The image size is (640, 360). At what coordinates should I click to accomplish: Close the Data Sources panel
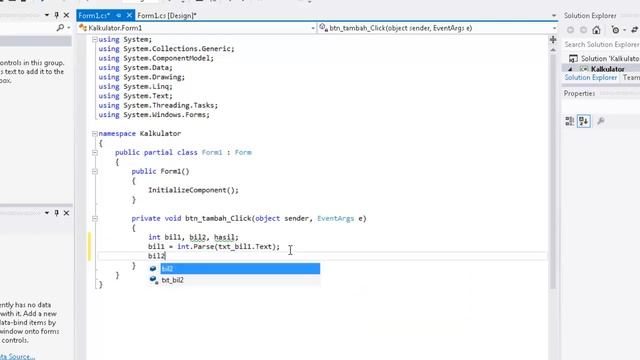66,213
